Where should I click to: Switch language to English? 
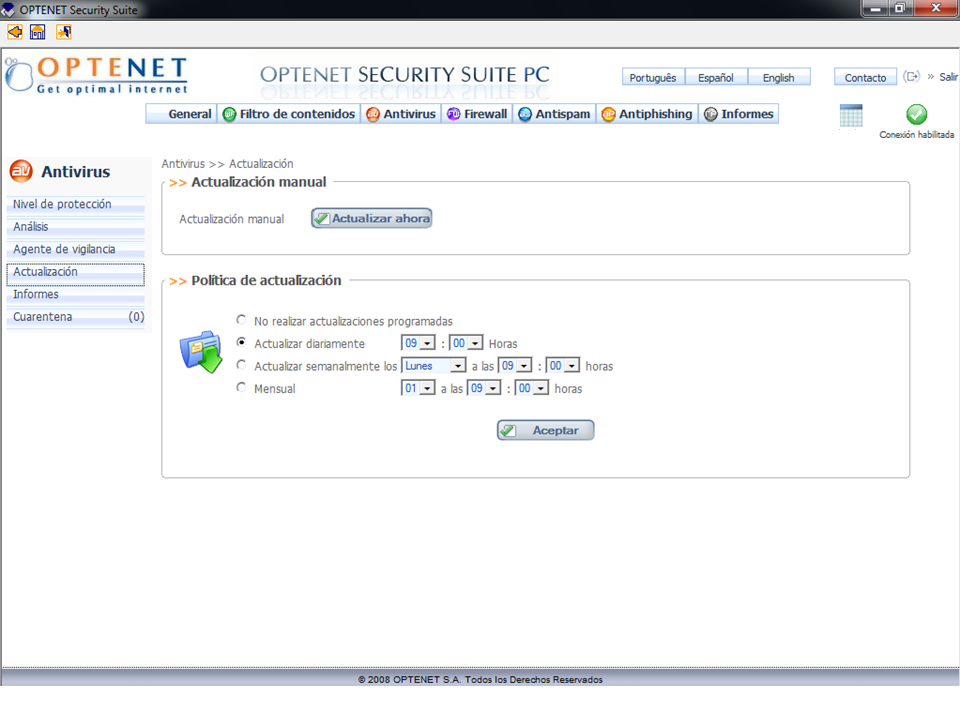coord(778,78)
